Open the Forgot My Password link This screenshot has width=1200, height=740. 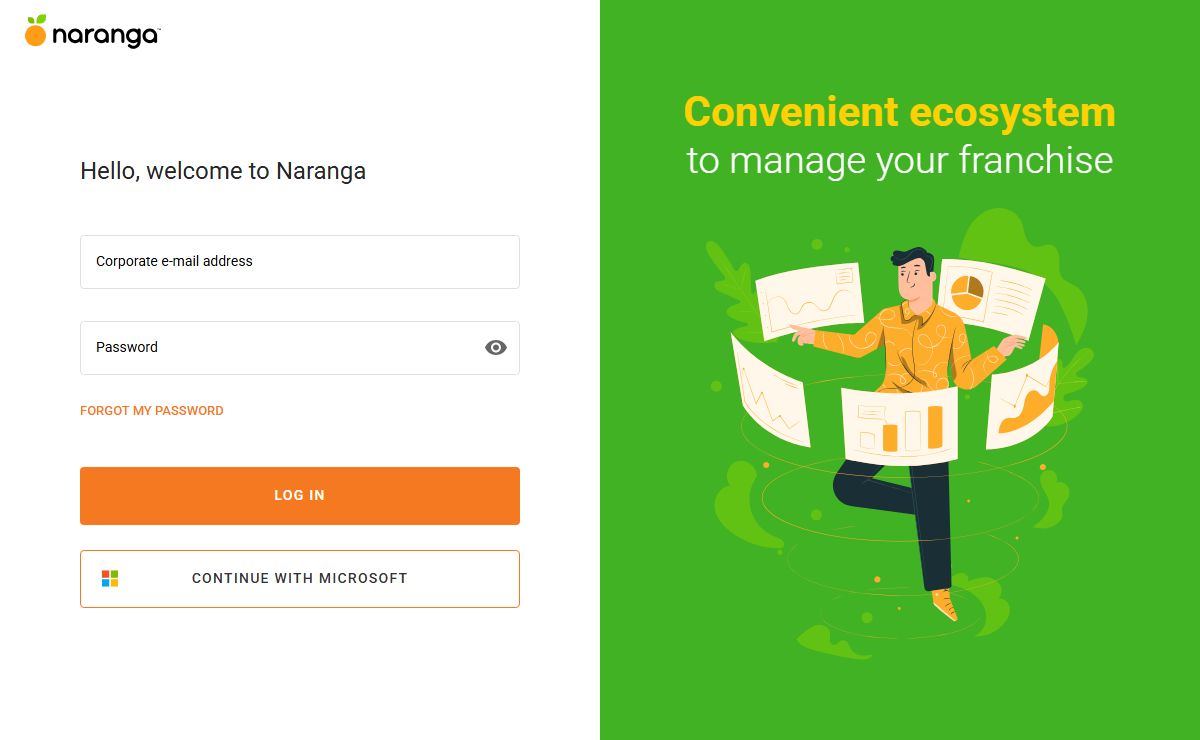(152, 411)
